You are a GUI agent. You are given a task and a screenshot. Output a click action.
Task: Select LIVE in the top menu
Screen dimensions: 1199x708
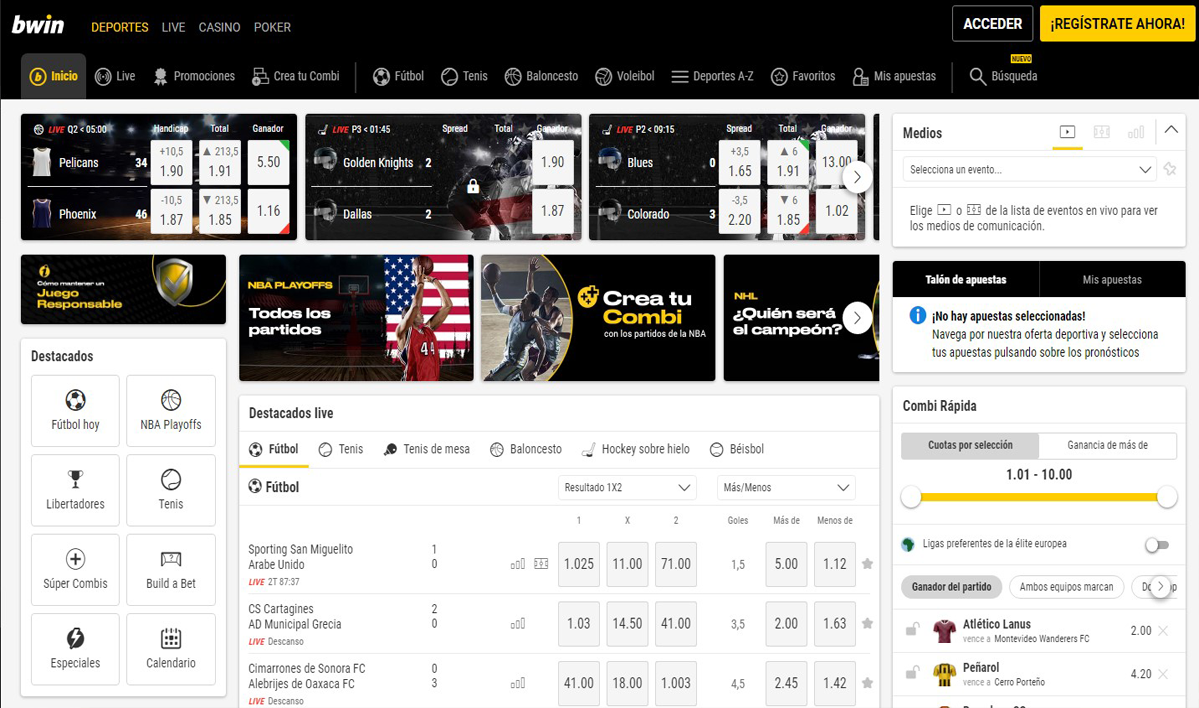coord(173,27)
